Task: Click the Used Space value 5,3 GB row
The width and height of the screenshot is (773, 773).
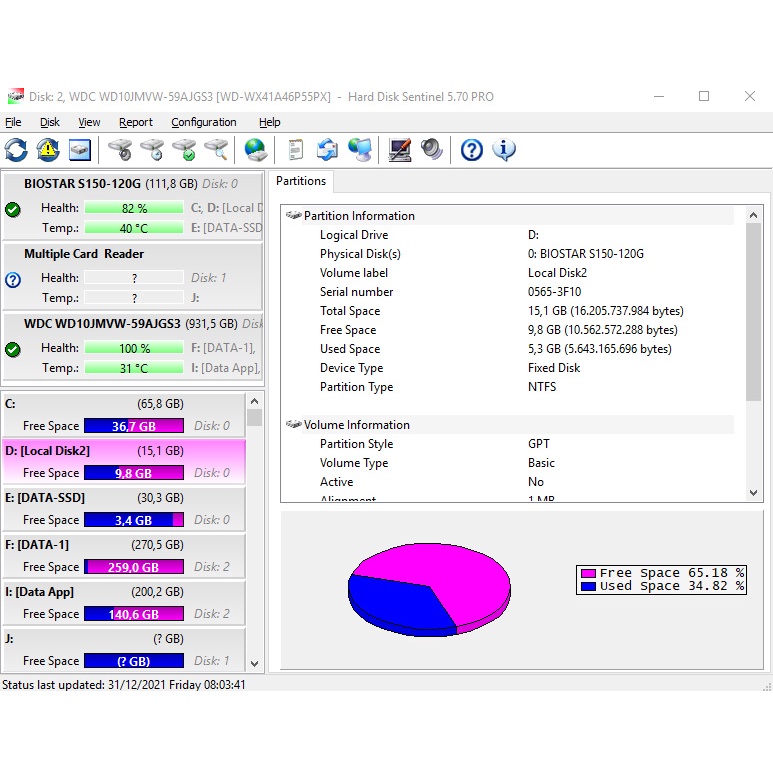Action: click(x=599, y=349)
